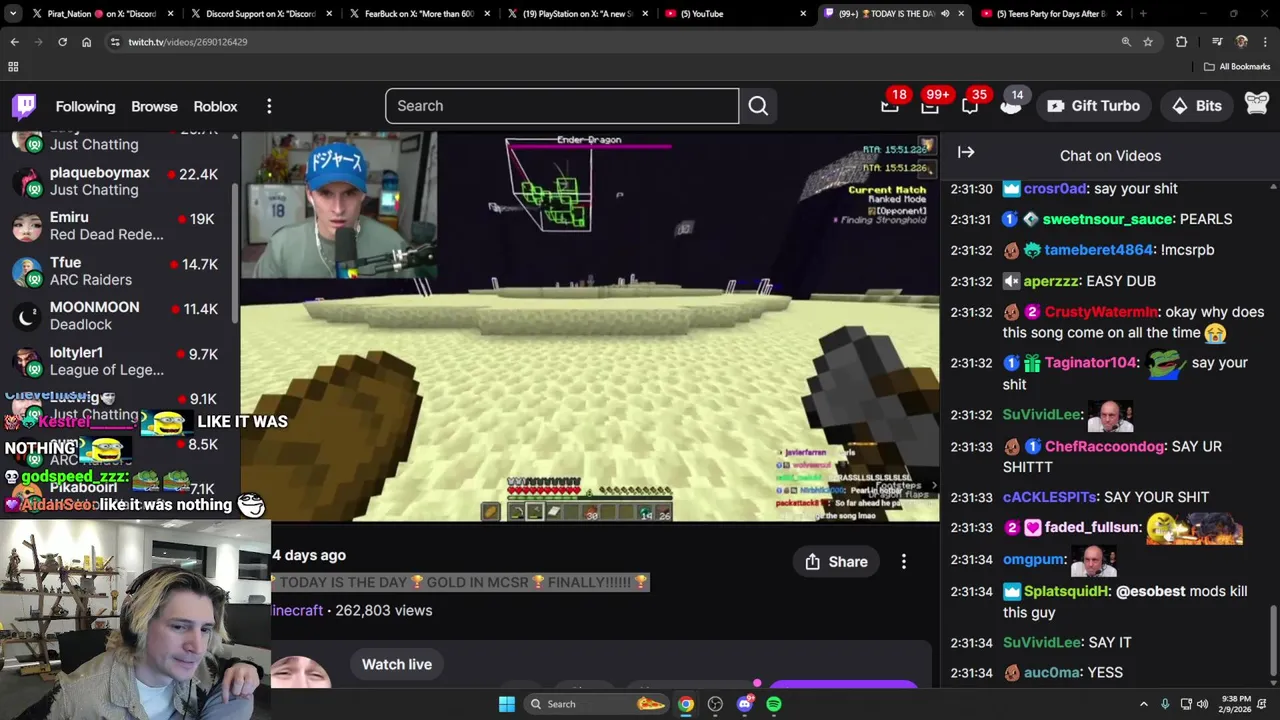Viewport: 1280px width, 720px height.
Task: Open whispers icon with 35 badge
Action: (x=970, y=105)
